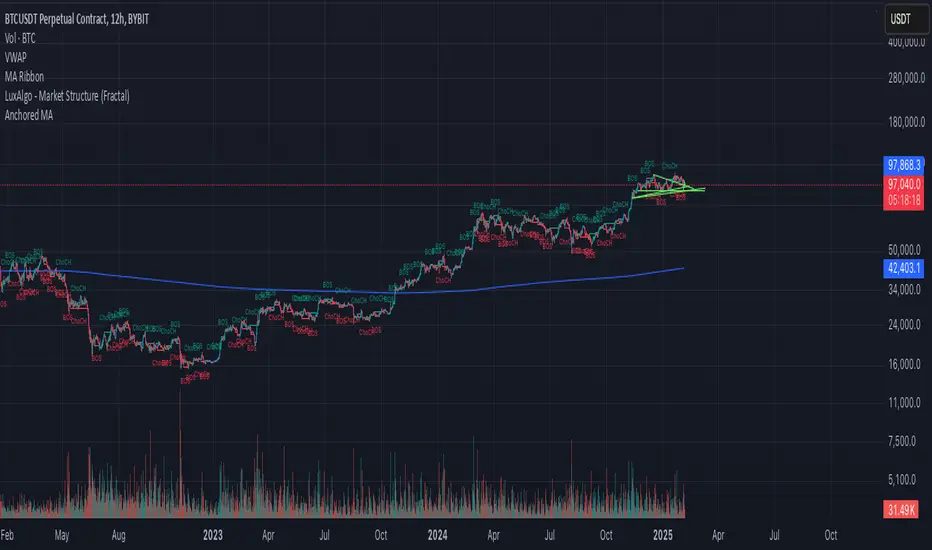Click the tallest volume spike bar
Screen dimensions: 932x550
(x=180, y=450)
